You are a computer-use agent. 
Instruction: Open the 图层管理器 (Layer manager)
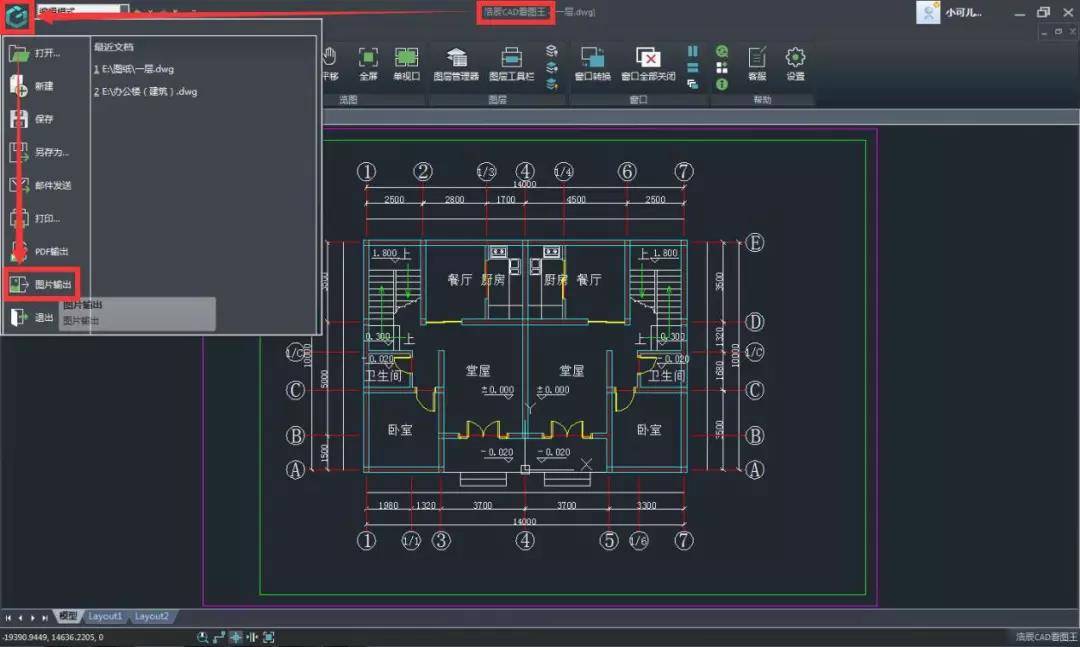[456, 63]
